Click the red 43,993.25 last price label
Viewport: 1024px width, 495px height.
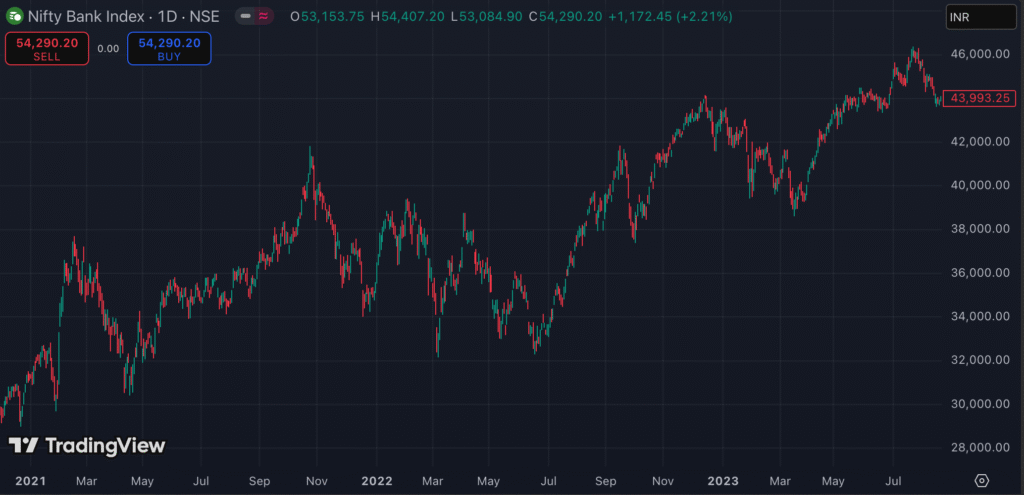tap(981, 99)
